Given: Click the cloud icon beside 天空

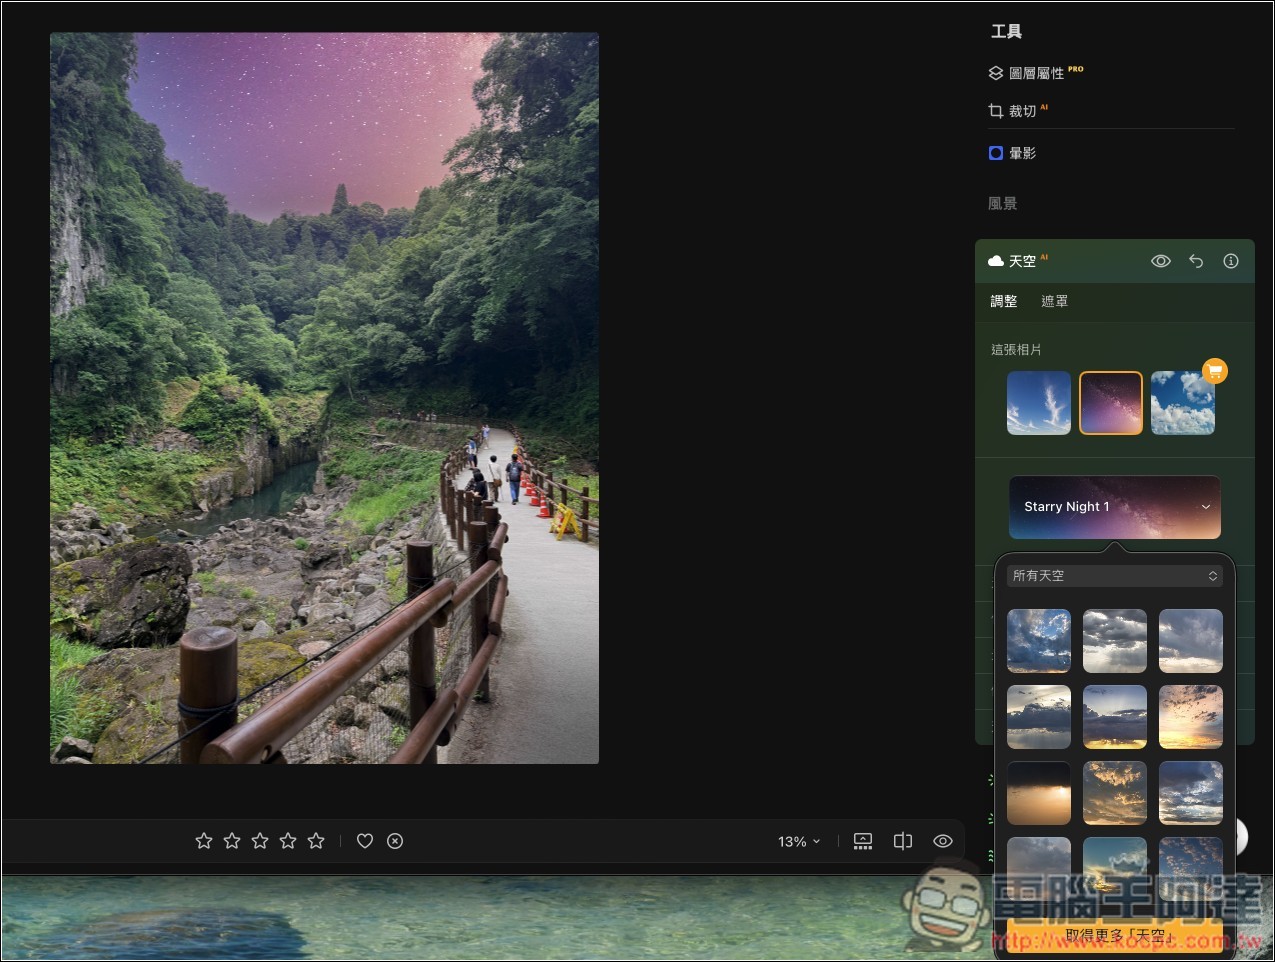Looking at the screenshot, I should [996, 261].
